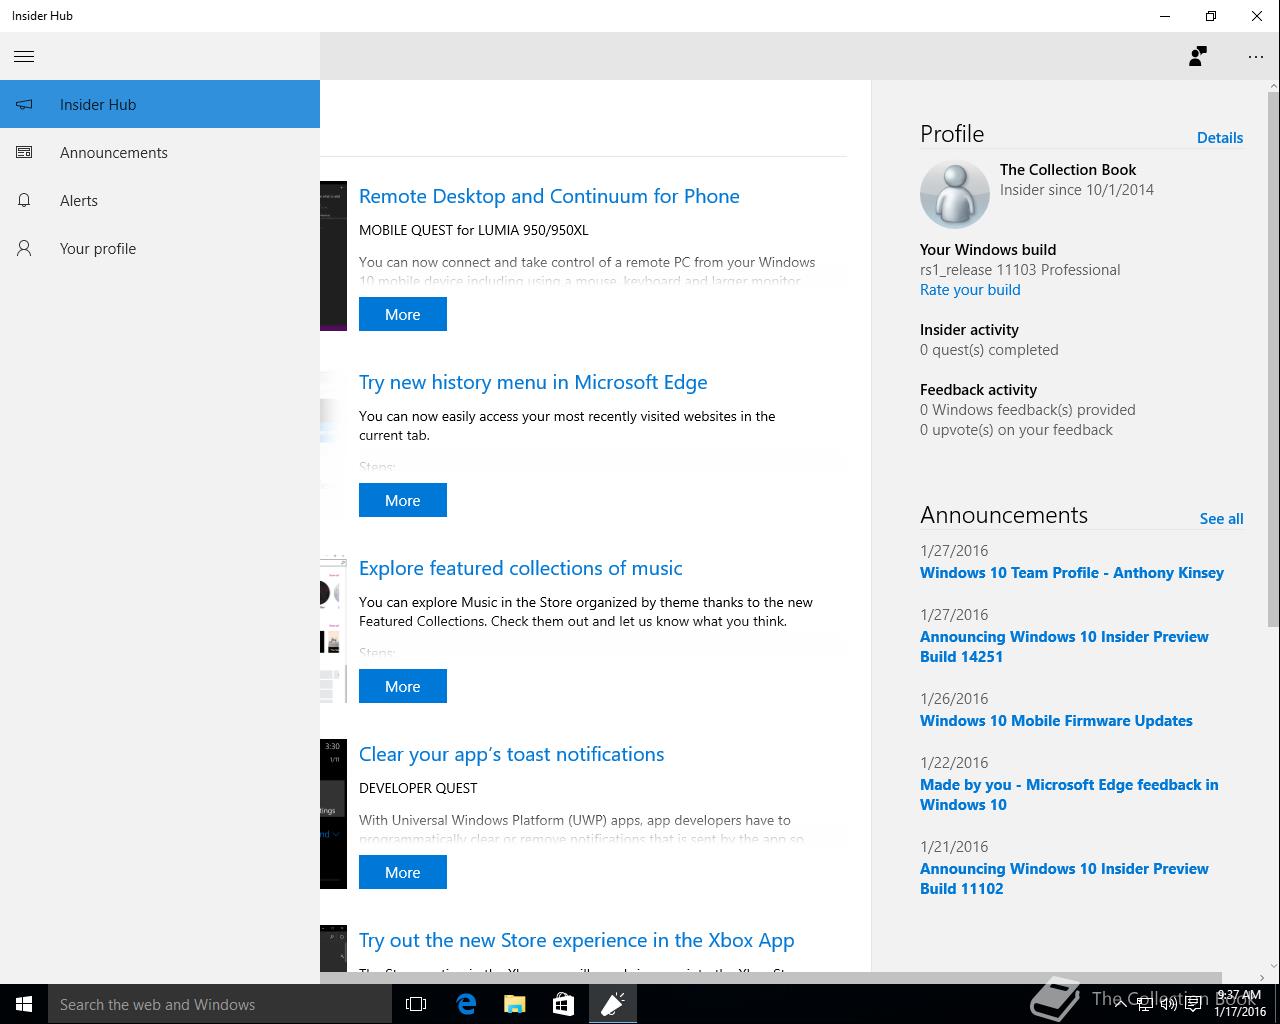This screenshot has height=1024, width=1280.
Task: Click the Search the web and Windows box
Action: tap(220, 1004)
